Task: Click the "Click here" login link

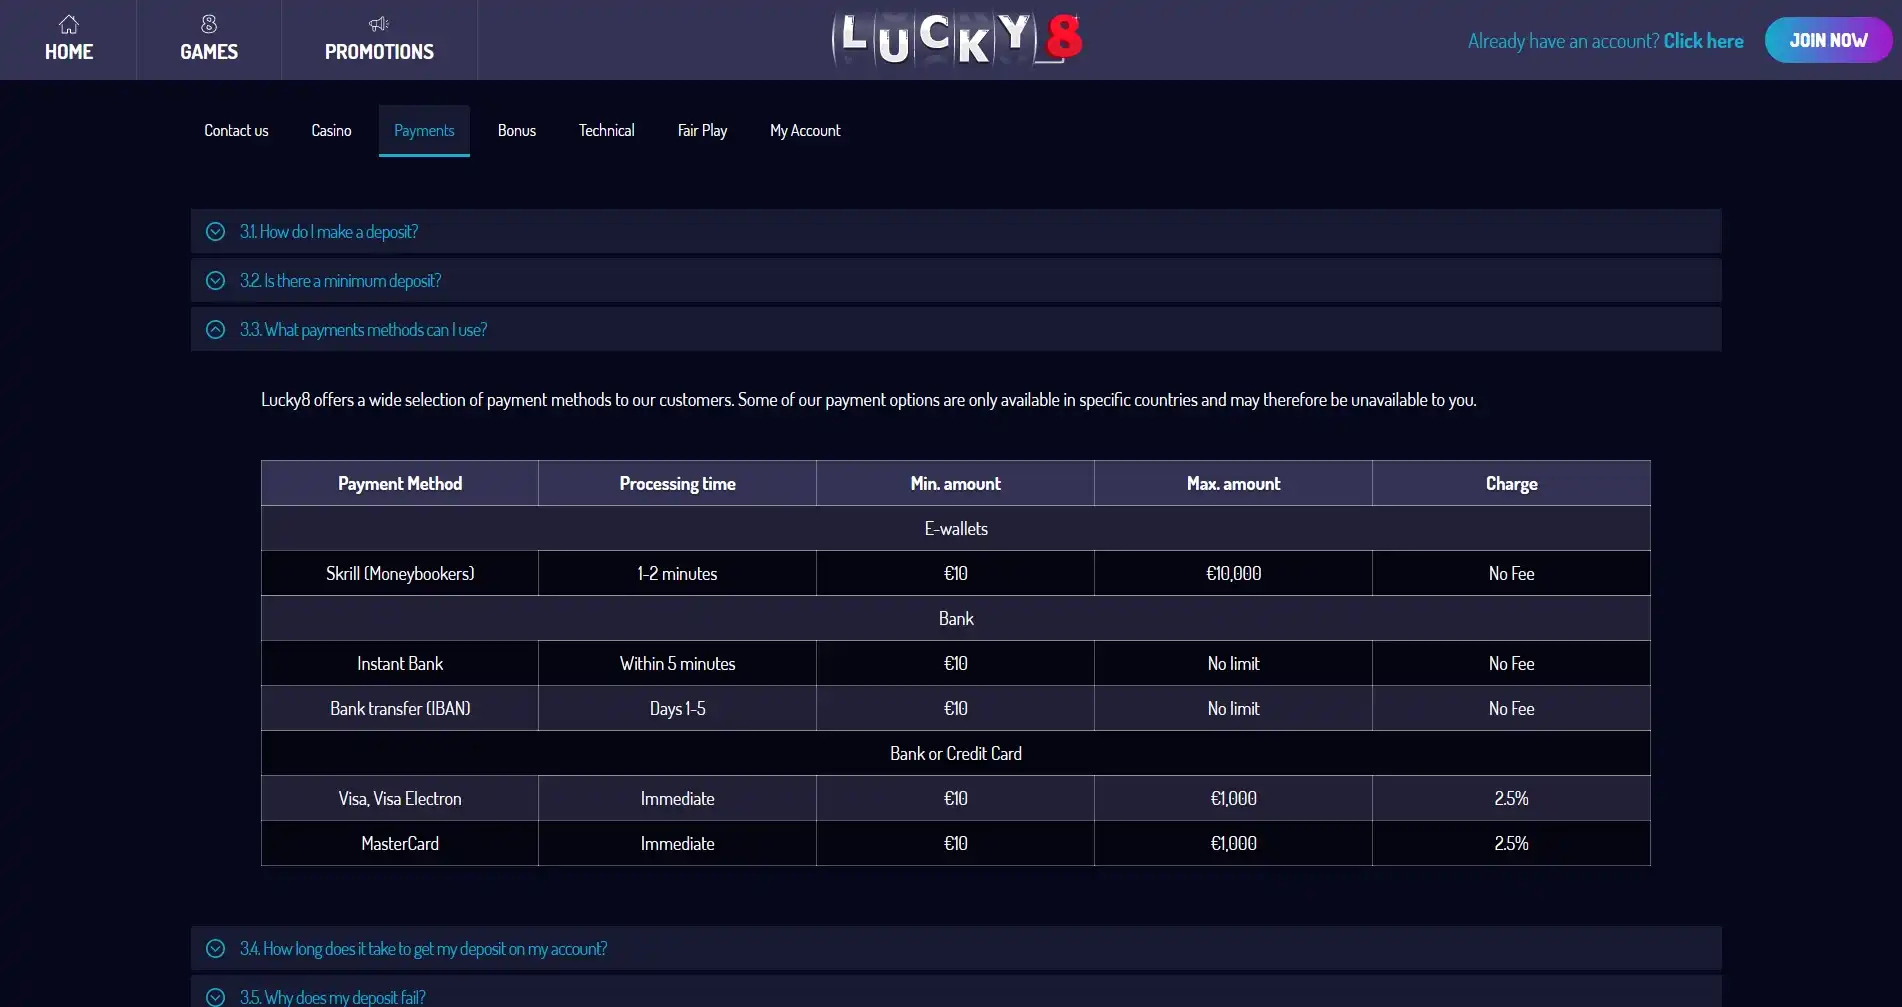Action: pos(1703,41)
